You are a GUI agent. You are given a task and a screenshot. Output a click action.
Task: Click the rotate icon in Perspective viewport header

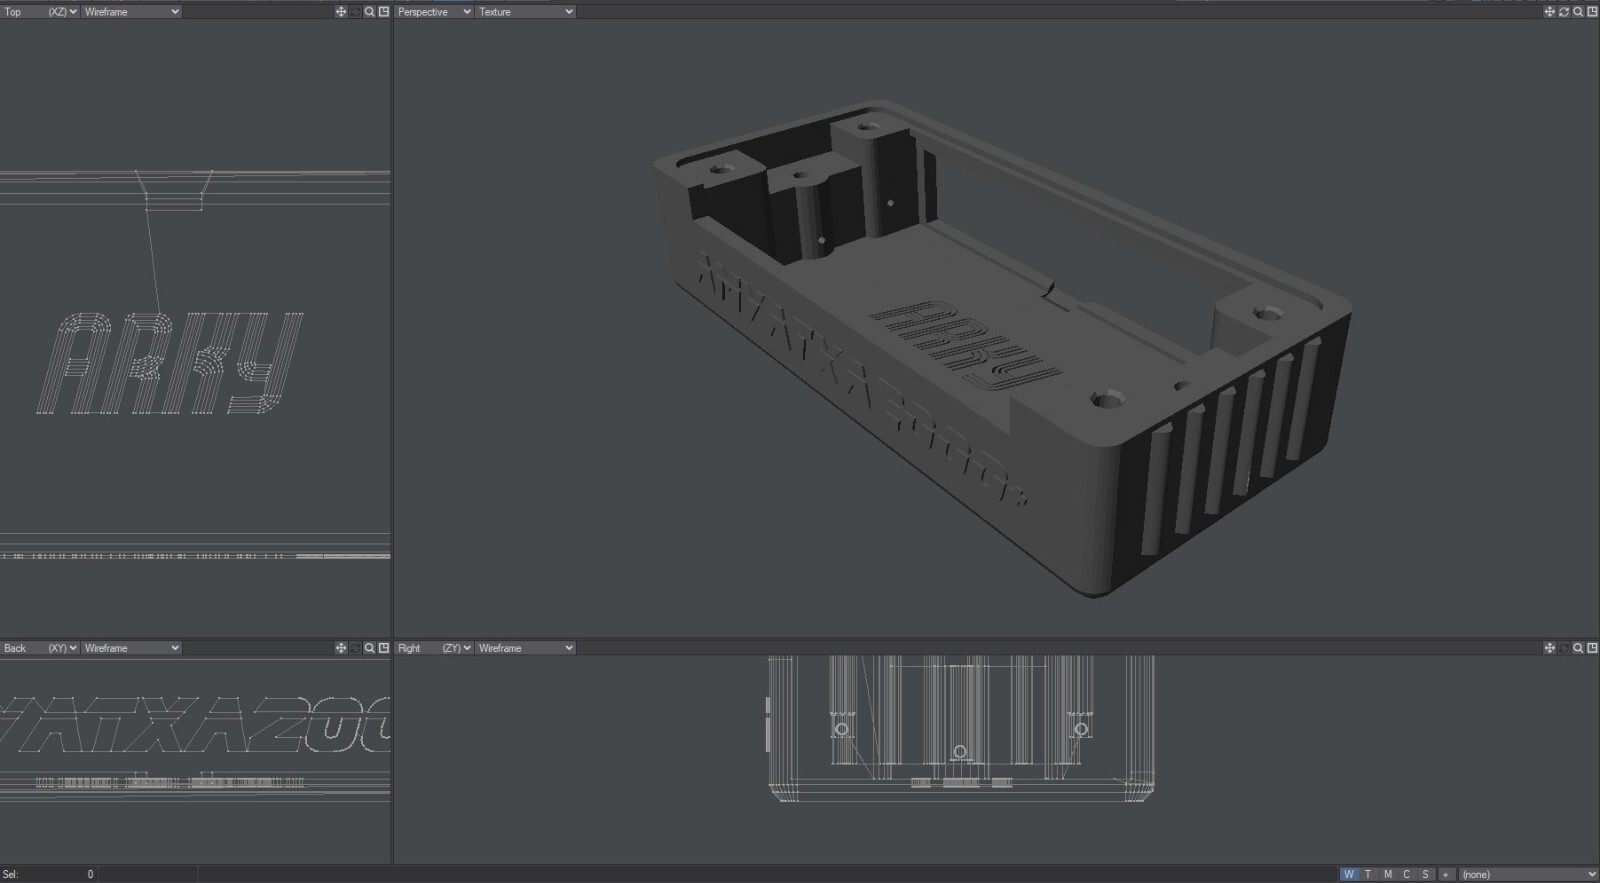click(1564, 12)
